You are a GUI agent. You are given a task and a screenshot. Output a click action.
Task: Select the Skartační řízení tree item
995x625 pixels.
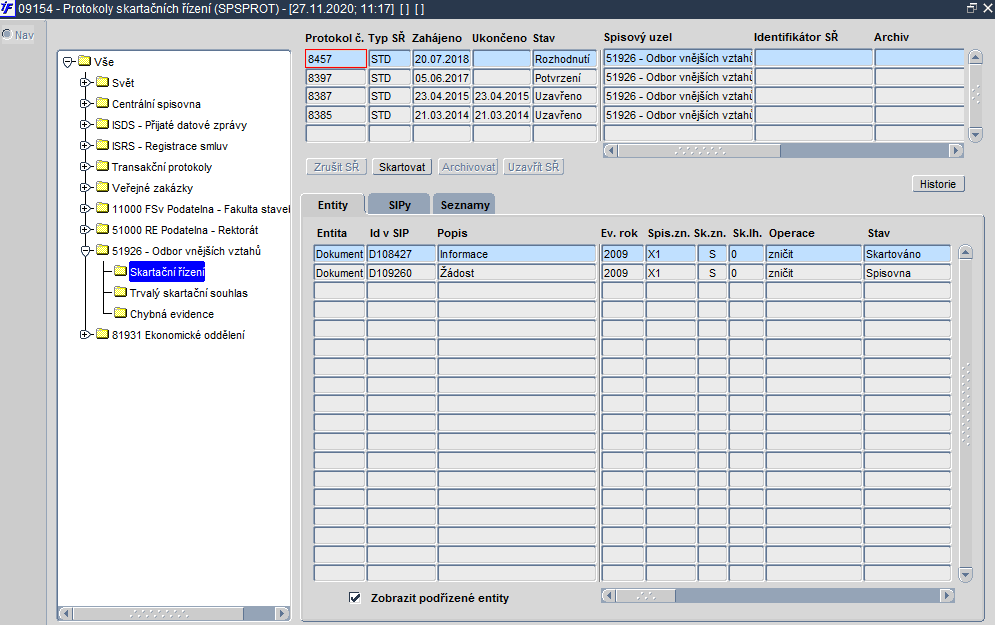pos(167,272)
